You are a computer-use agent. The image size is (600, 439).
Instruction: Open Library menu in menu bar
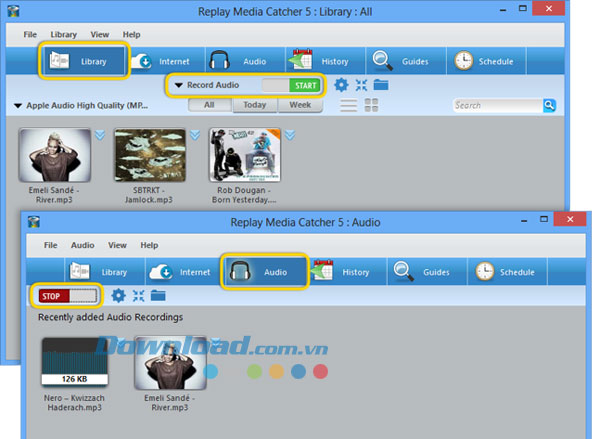[x=64, y=34]
